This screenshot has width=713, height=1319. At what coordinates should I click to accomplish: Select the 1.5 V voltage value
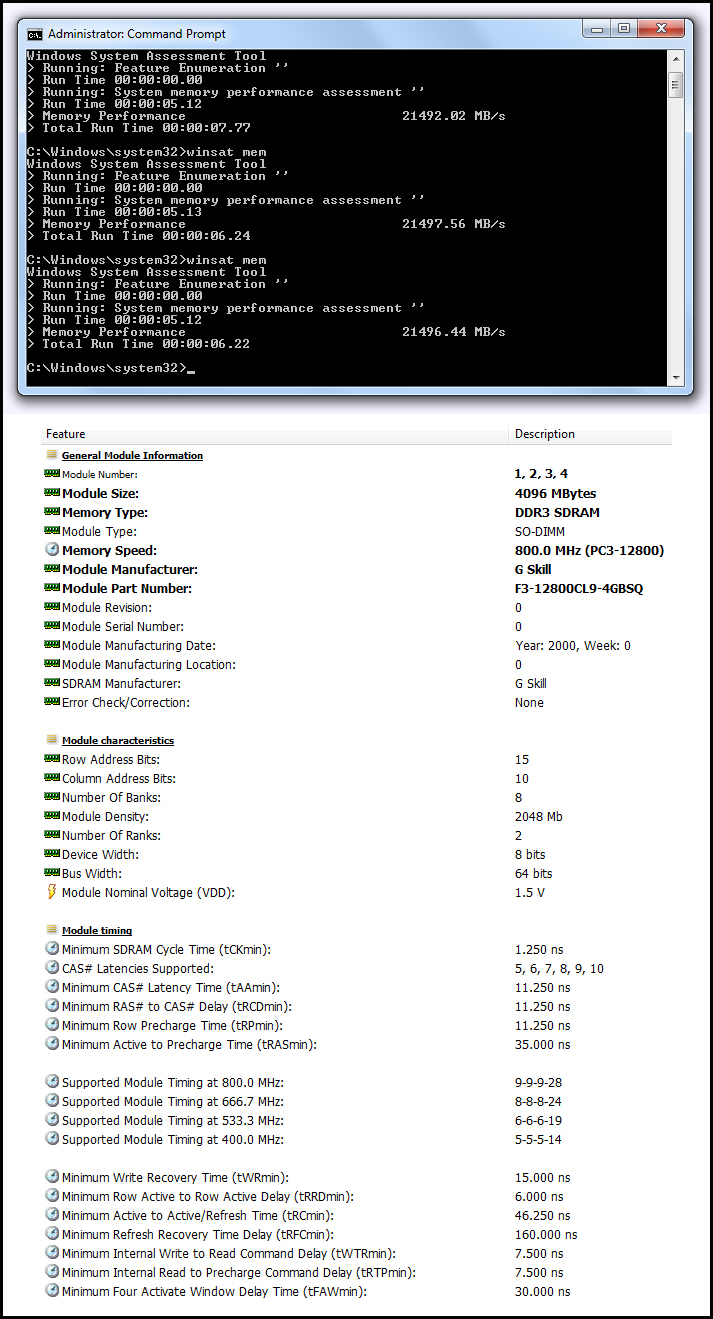coord(530,892)
